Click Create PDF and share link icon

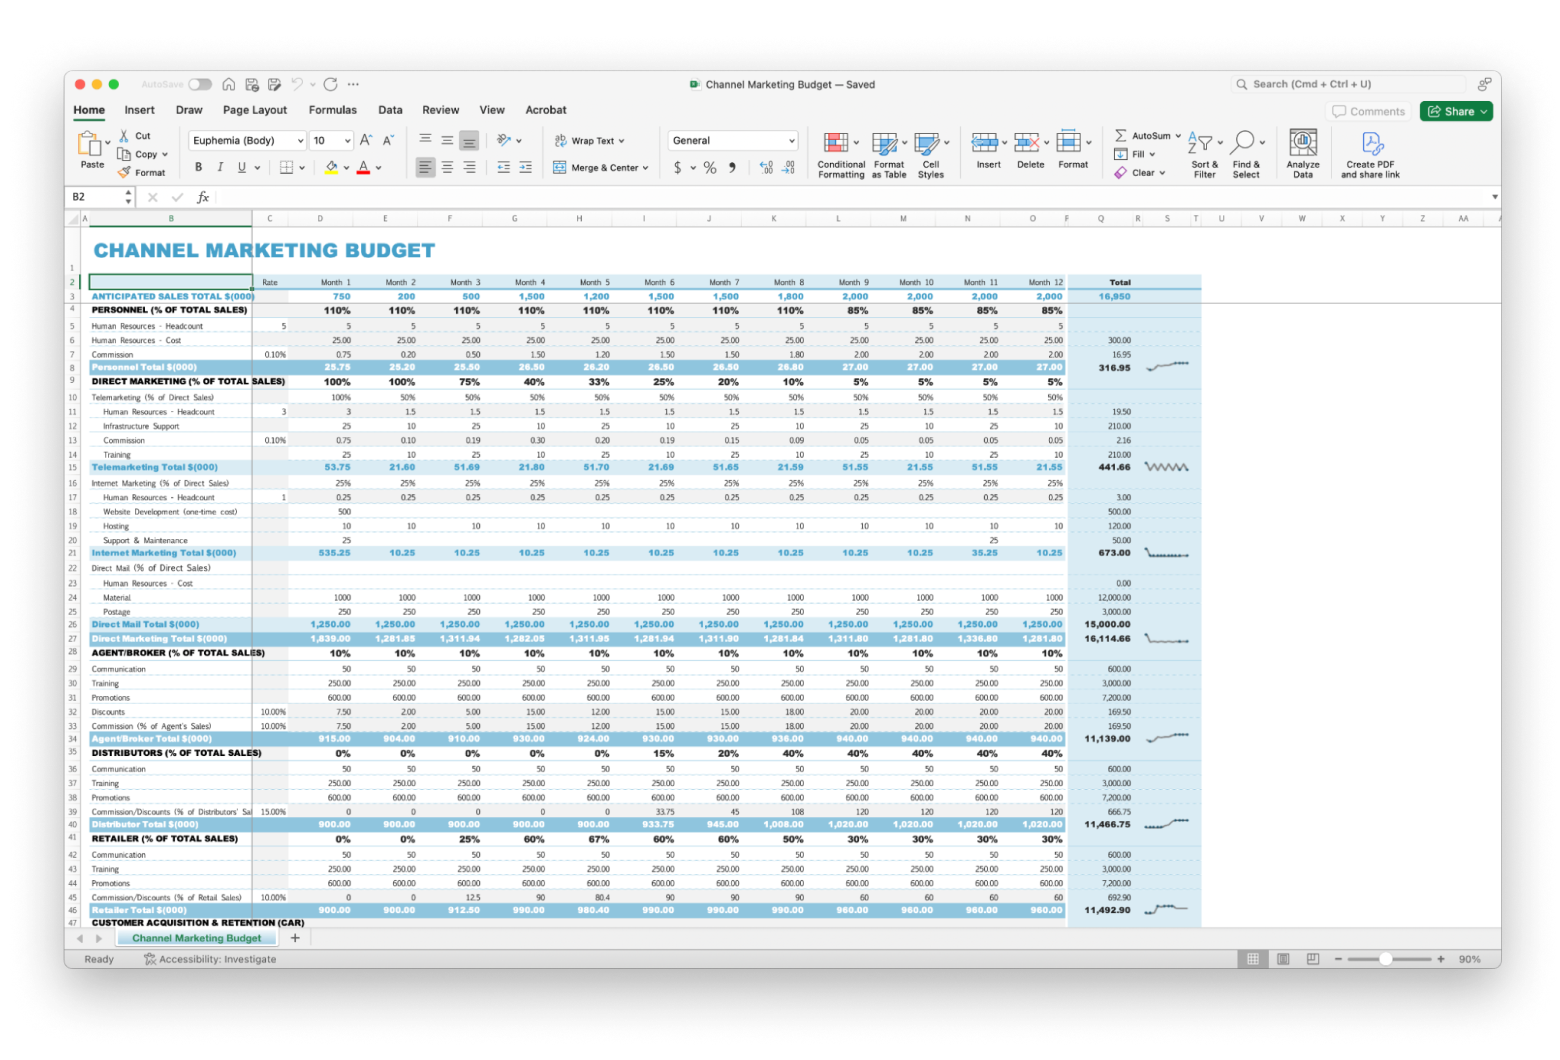[1371, 143]
